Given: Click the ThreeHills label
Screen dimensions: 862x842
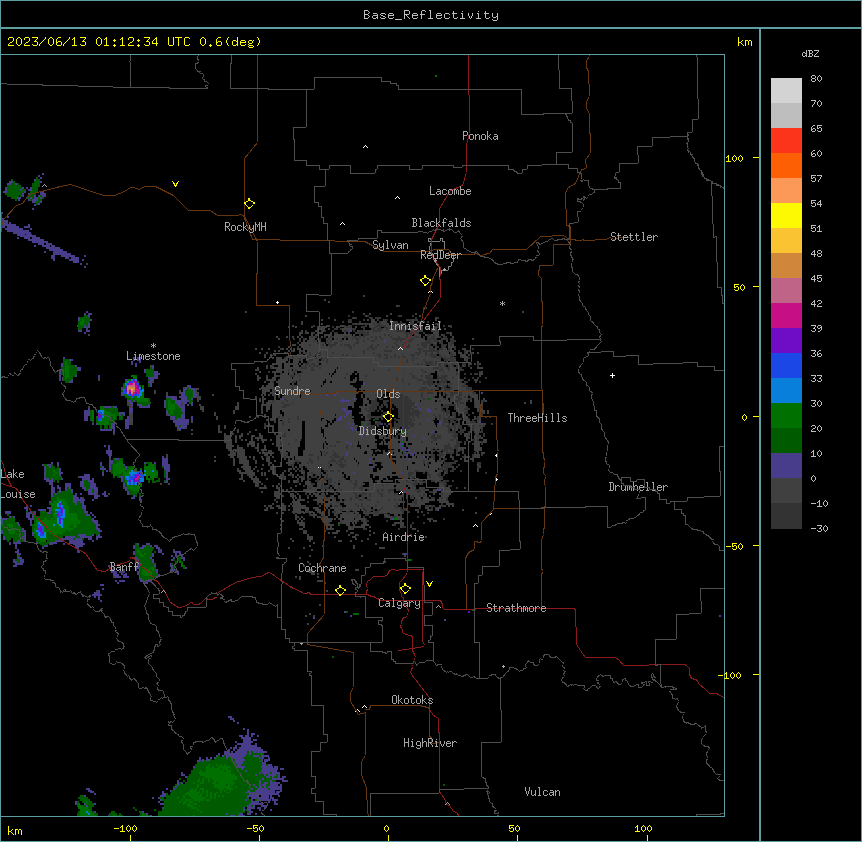Looking at the screenshot, I should 537,418.
